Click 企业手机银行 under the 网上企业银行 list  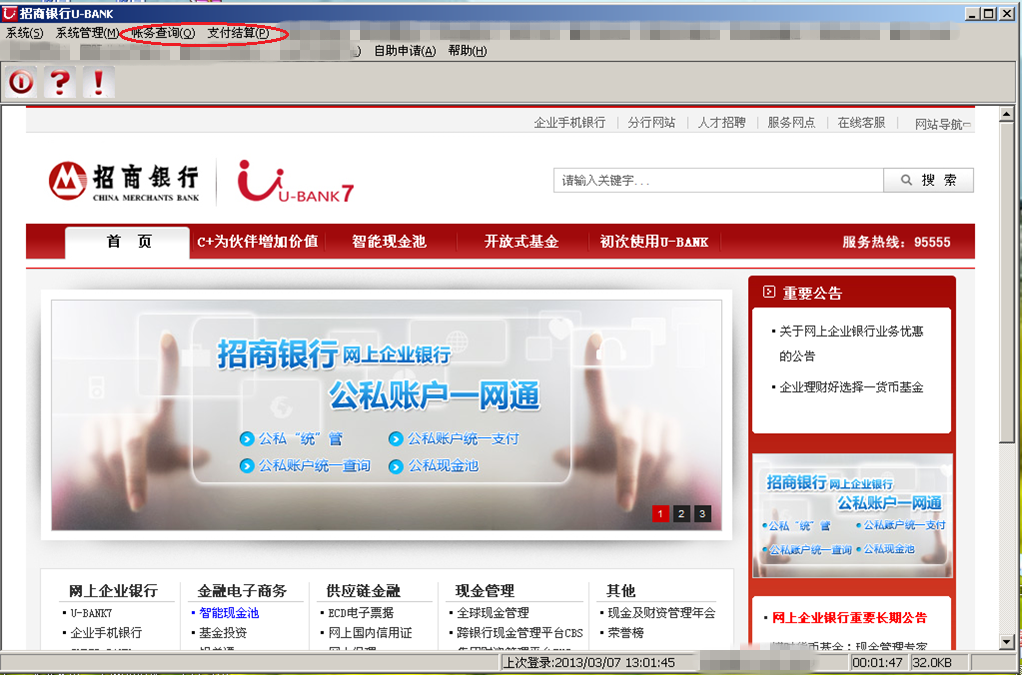(x=106, y=633)
